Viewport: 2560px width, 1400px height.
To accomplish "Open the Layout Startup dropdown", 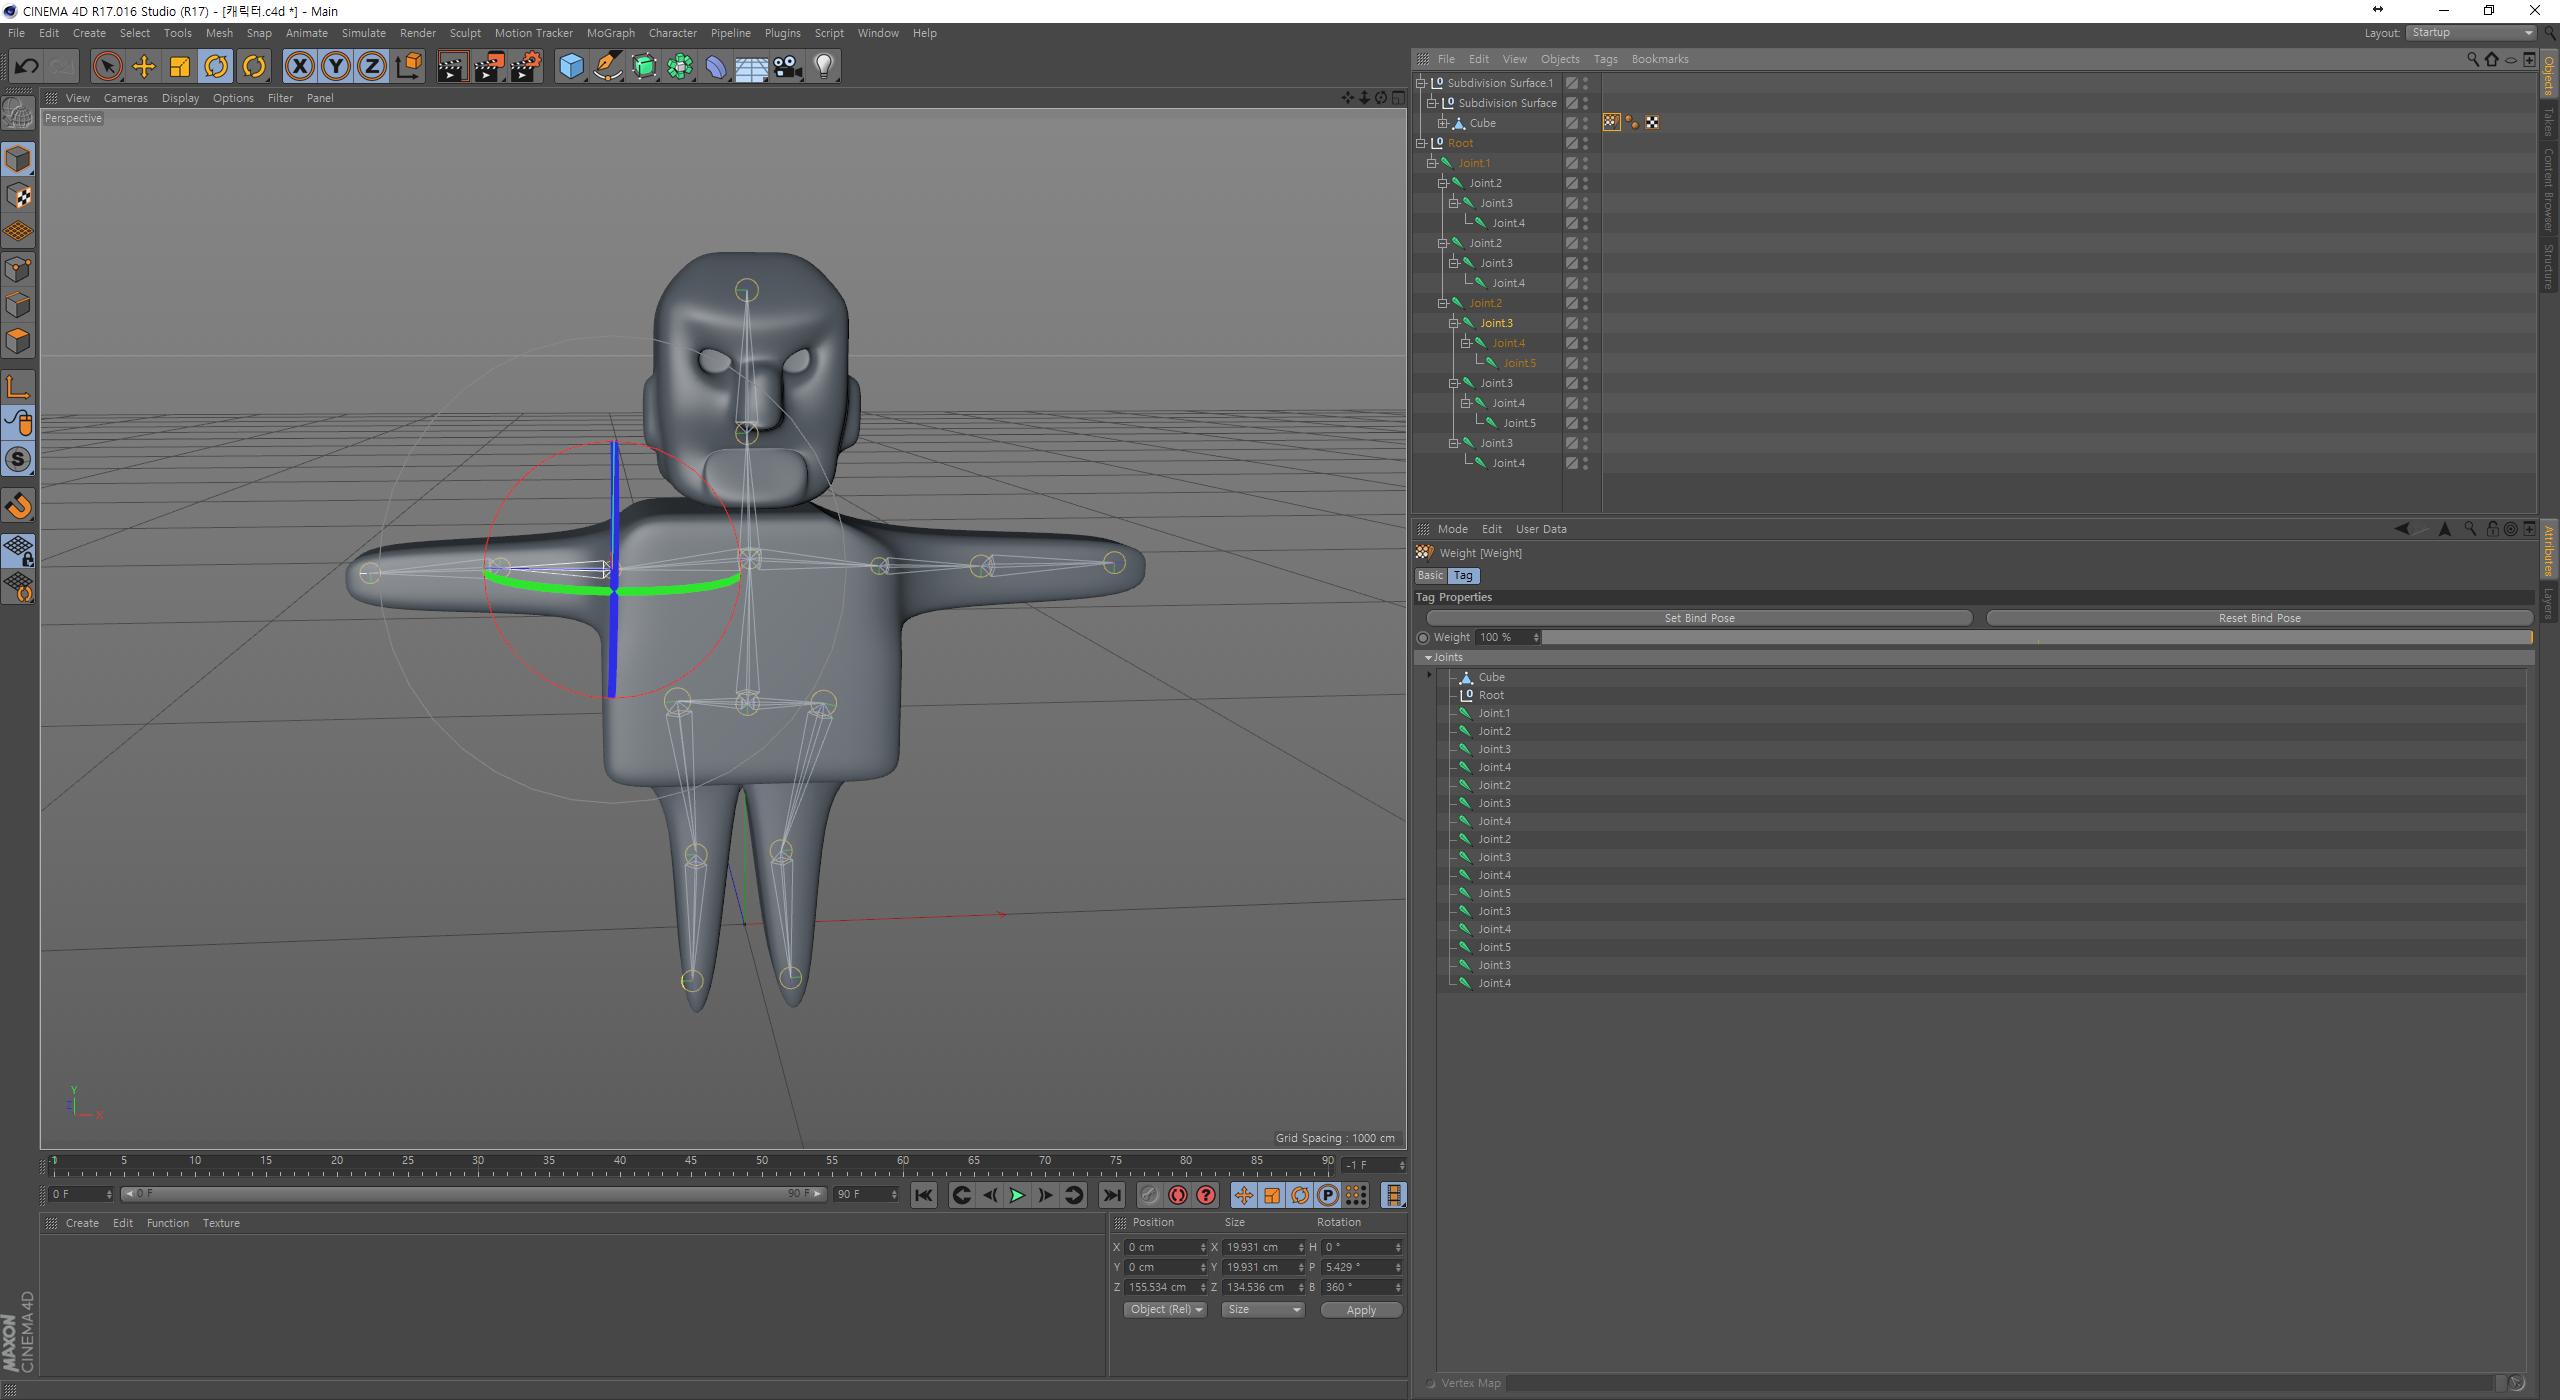I will pyautogui.click(x=2470, y=33).
